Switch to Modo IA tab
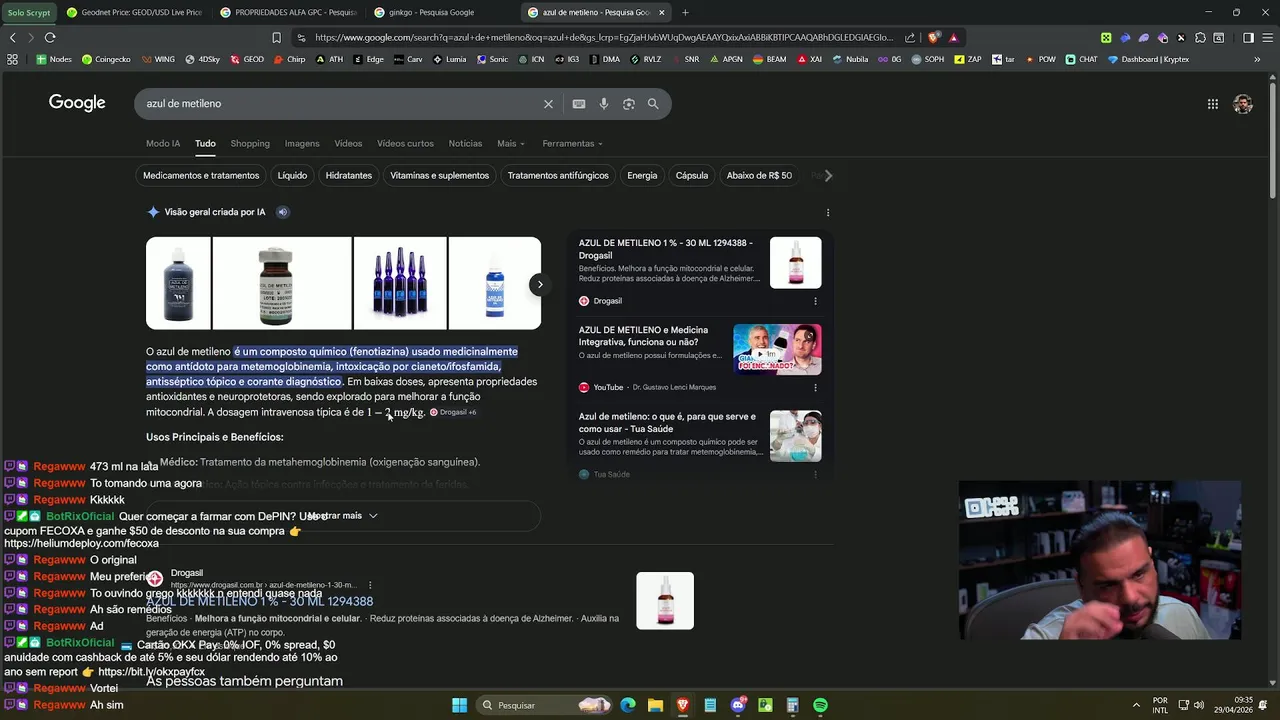 [x=163, y=143]
